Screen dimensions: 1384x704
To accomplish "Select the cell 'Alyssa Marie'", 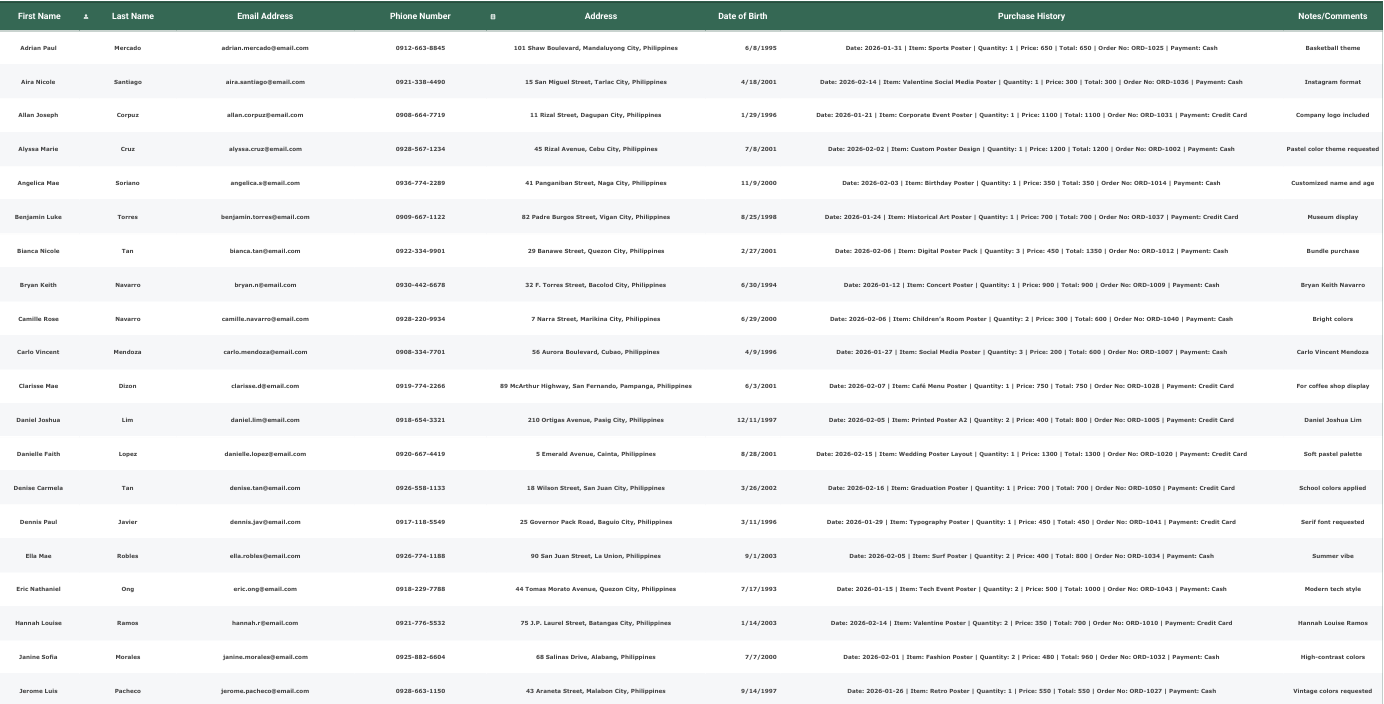I will pyautogui.click(x=39, y=149).
